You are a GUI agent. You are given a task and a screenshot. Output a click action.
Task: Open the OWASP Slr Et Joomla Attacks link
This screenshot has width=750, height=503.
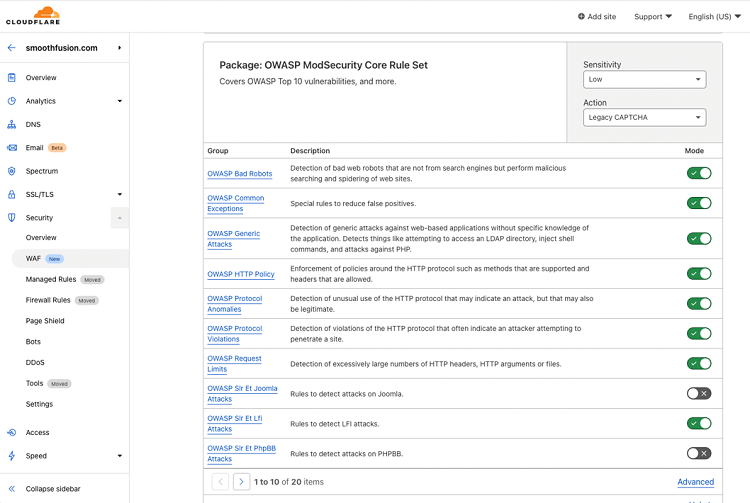(242, 394)
